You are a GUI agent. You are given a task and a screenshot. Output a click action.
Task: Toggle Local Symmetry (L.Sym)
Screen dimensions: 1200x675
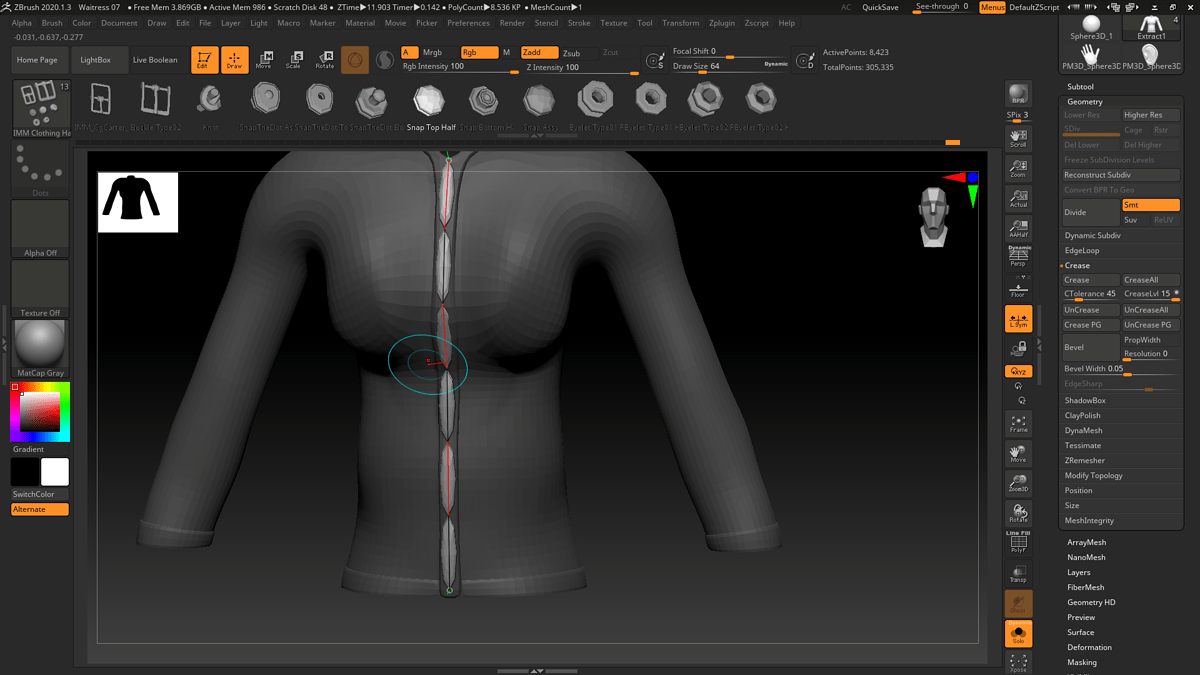click(x=1018, y=319)
